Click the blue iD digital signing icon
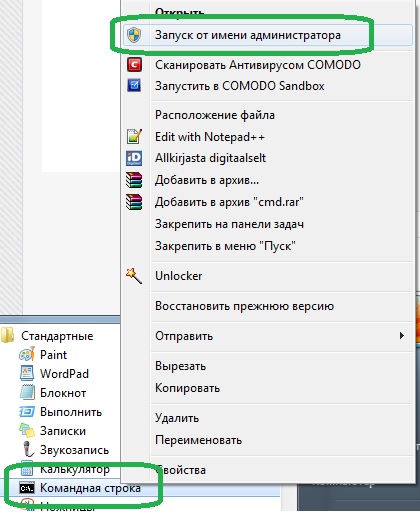 134,158
